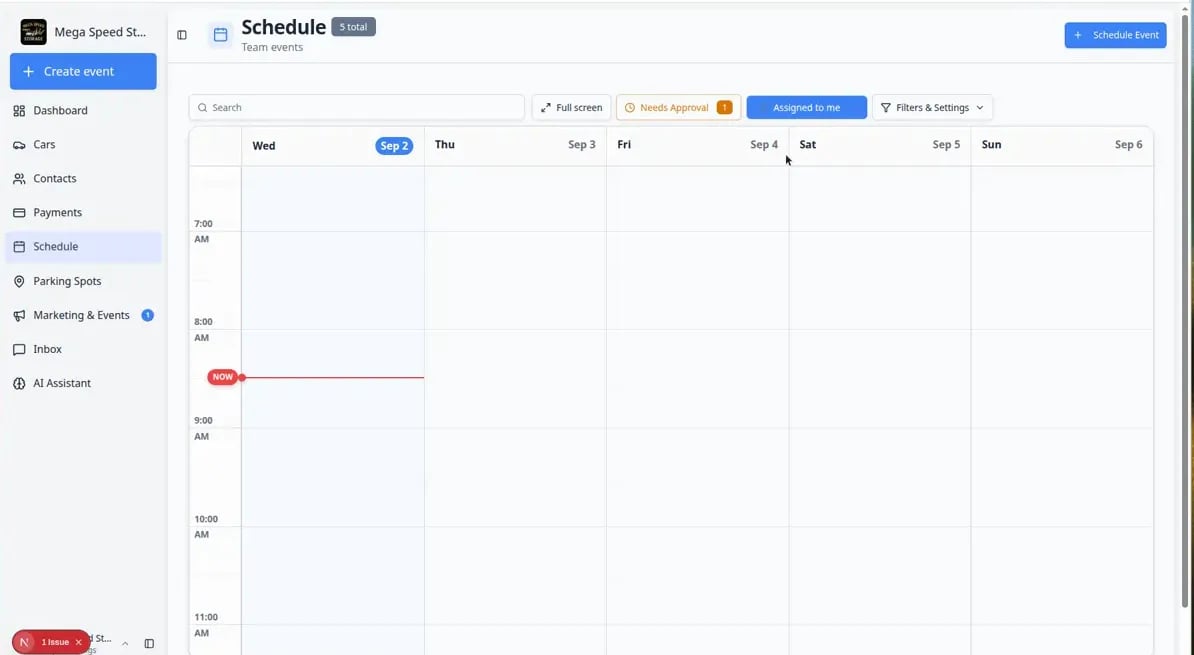
Task: Open the Needs Approval filter
Action: pyautogui.click(x=678, y=107)
